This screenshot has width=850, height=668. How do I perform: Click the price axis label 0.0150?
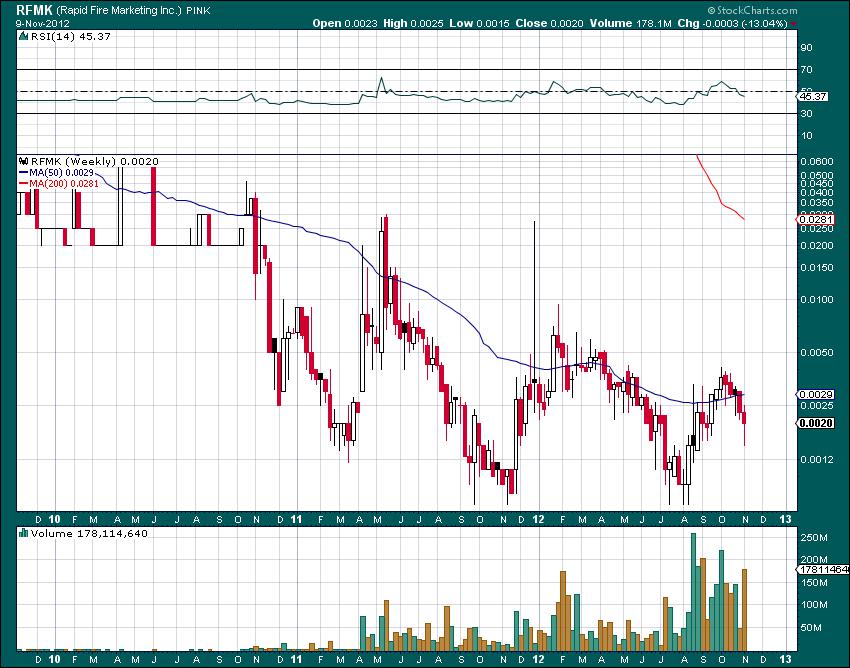816,268
